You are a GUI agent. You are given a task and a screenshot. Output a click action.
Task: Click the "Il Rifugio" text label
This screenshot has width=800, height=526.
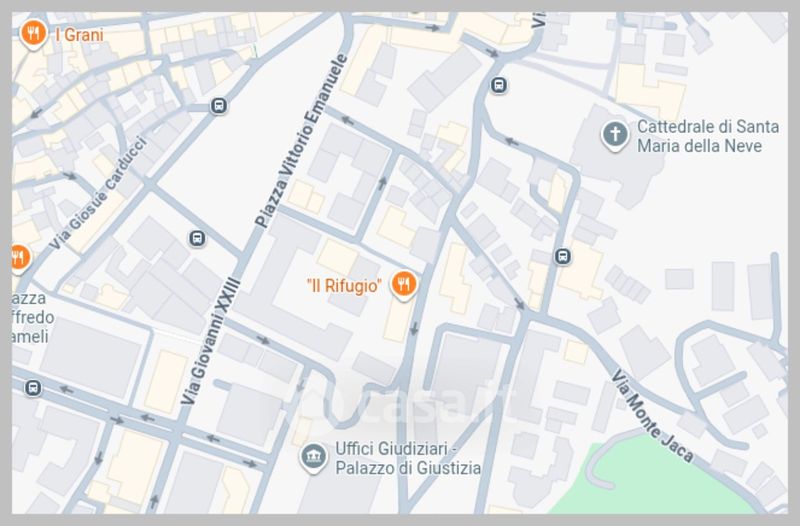pyautogui.click(x=344, y=286)
